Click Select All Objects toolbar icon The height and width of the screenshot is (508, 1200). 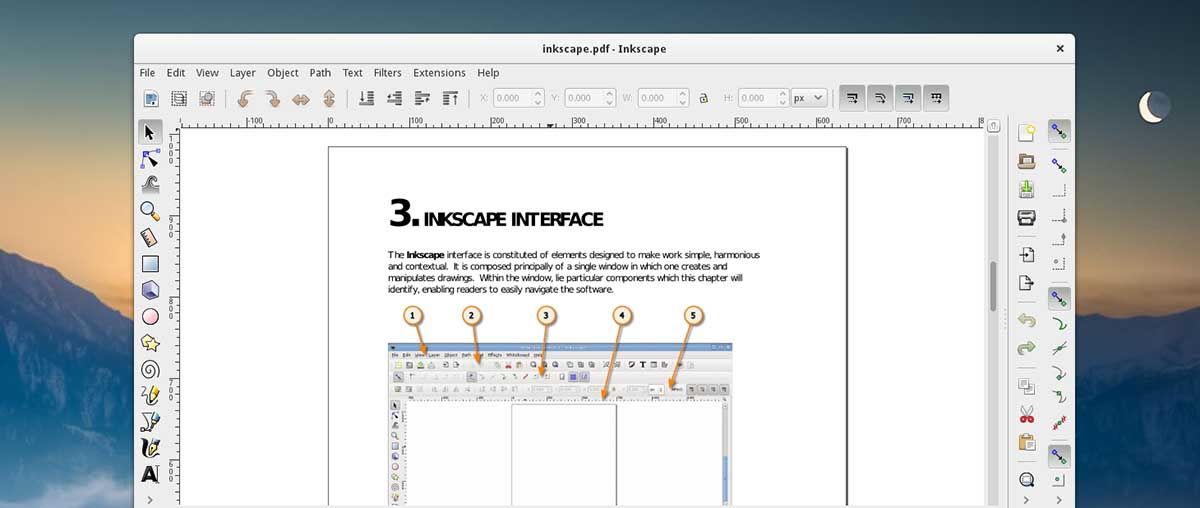tap(151, 98)
